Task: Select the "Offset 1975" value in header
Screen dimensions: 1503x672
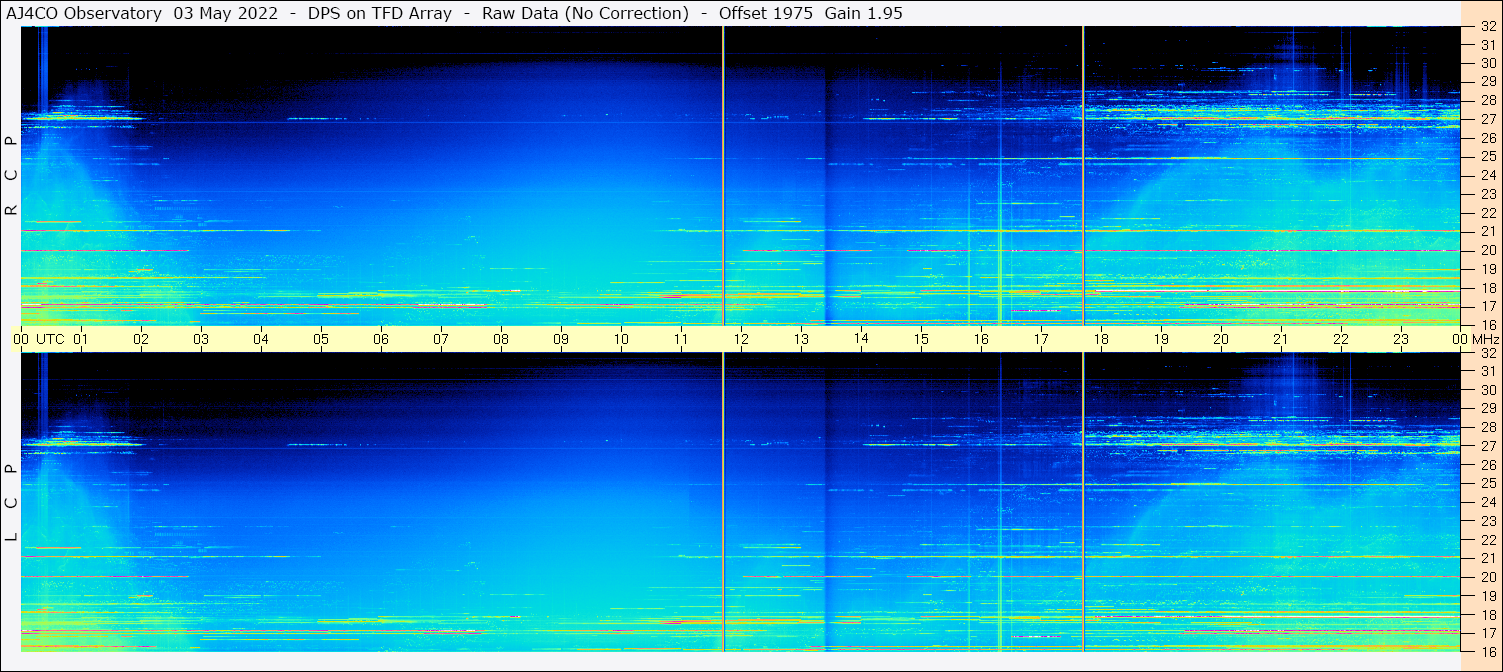Action: pos(765,14)
